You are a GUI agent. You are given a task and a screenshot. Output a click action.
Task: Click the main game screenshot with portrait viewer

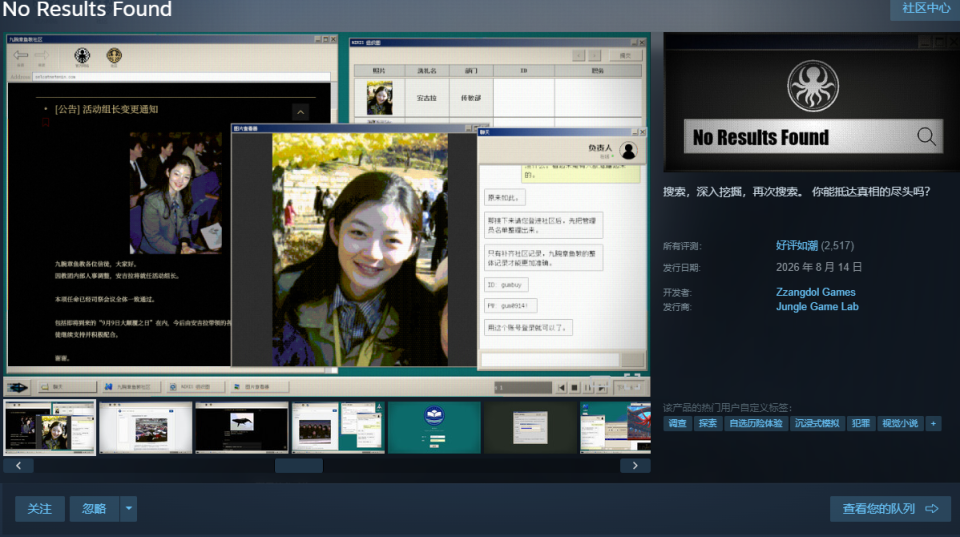[327, 214]
